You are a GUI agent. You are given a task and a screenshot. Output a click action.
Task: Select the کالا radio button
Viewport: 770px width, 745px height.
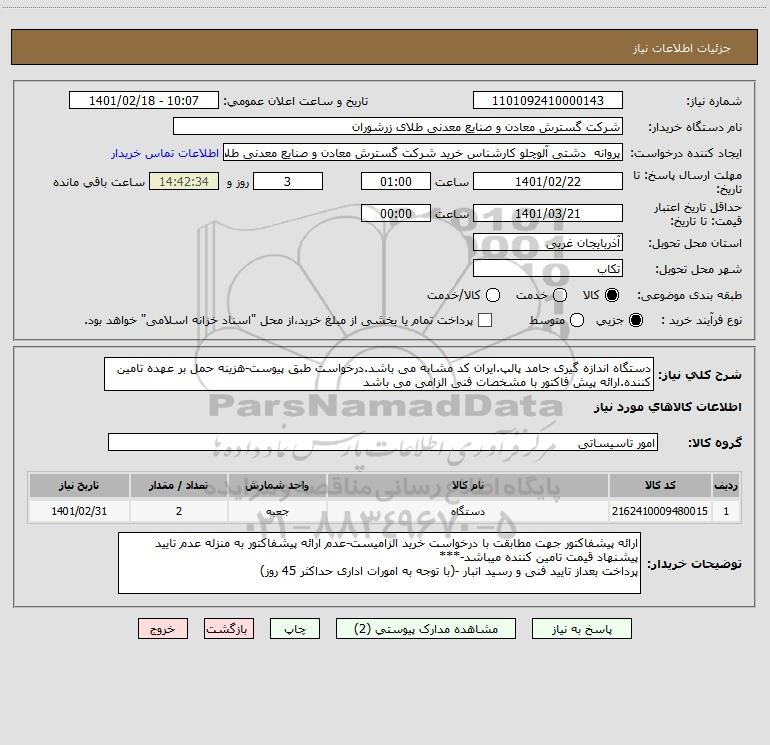612,295
